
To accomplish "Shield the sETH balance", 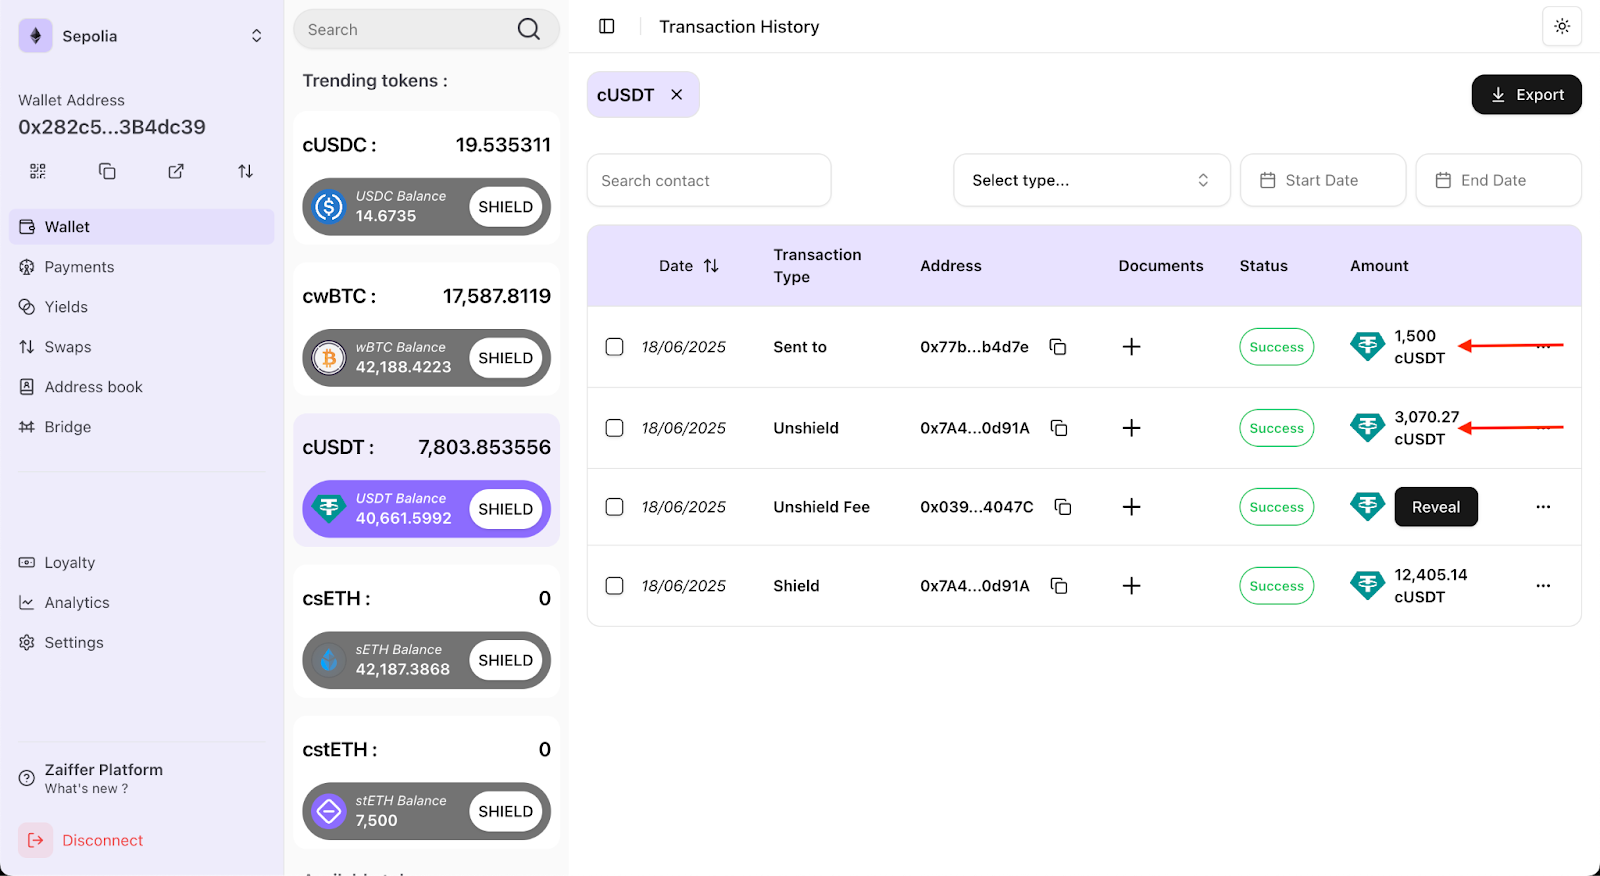I will pos(506,660).
